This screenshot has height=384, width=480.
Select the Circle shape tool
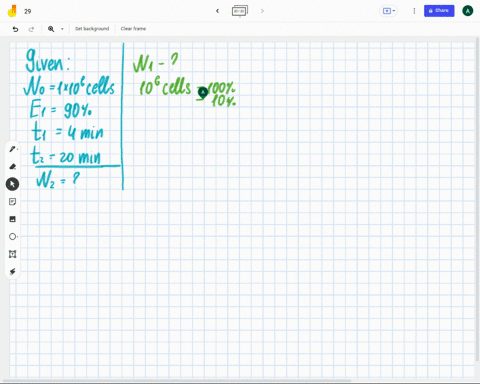(x=13, y=237)
